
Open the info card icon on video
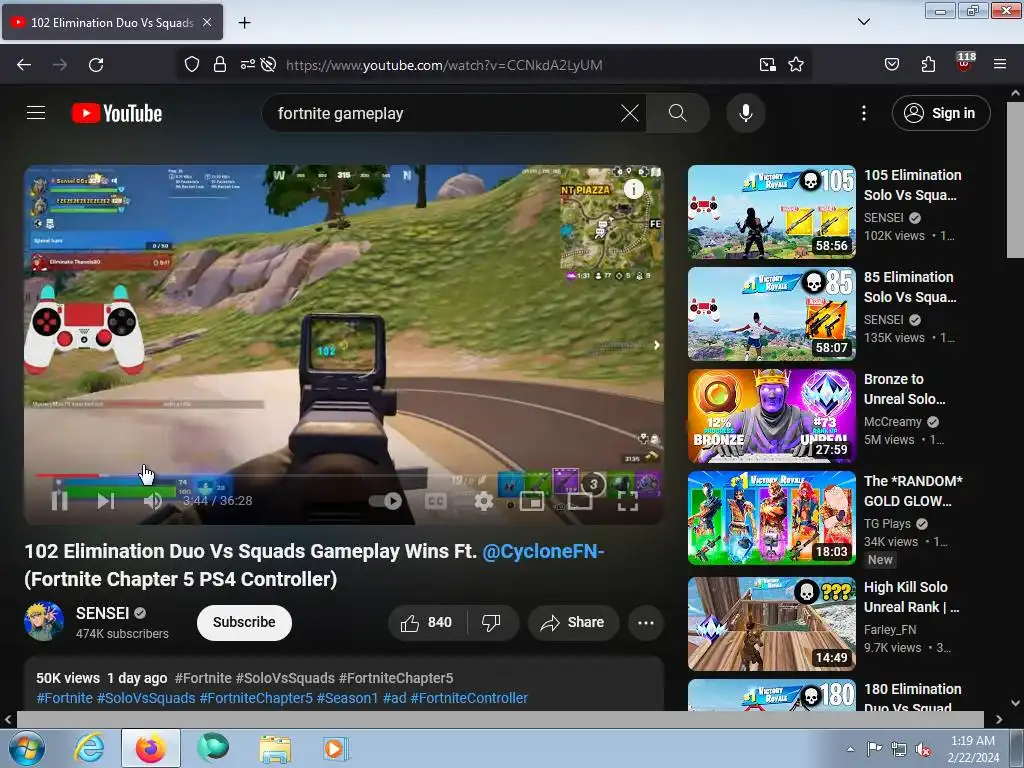coord(633,189)
